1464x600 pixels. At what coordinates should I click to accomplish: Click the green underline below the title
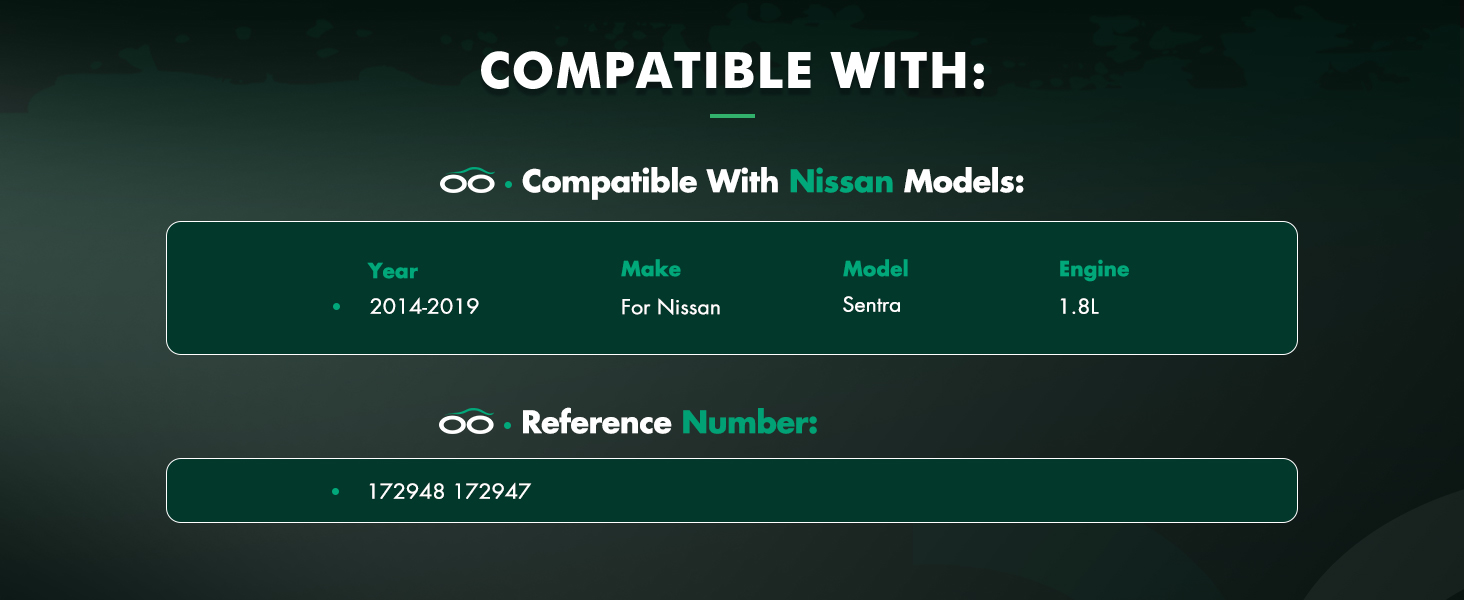(x=732, y=116)
